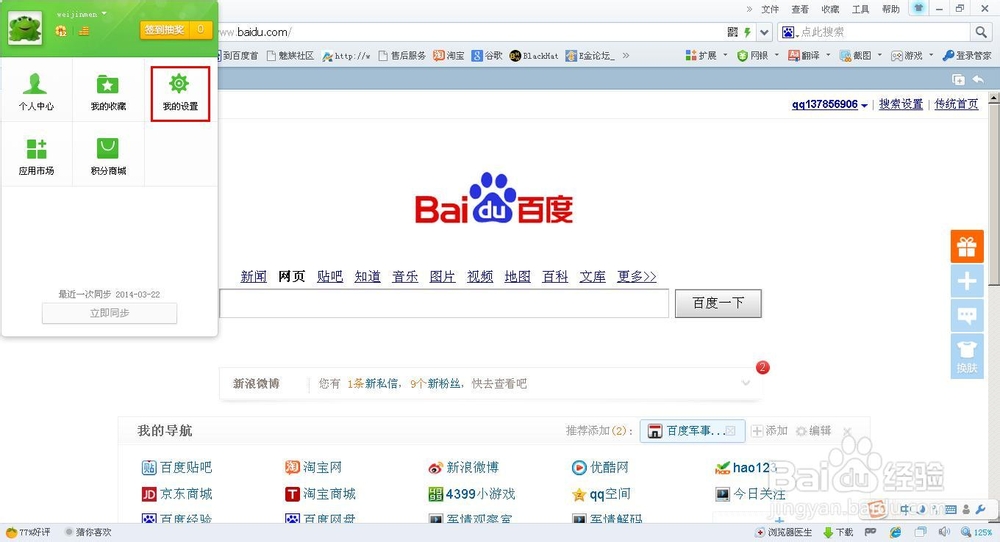Open the 文件 menu
The height and width of the screenshot is (542, 1000).
770,9
